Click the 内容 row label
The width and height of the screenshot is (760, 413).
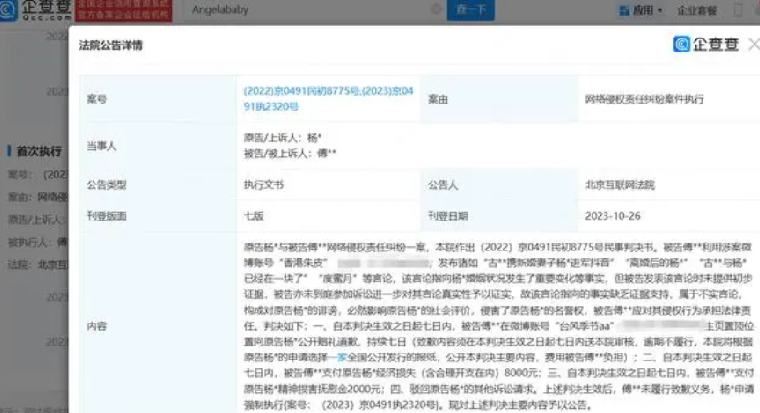coord(96,326)
